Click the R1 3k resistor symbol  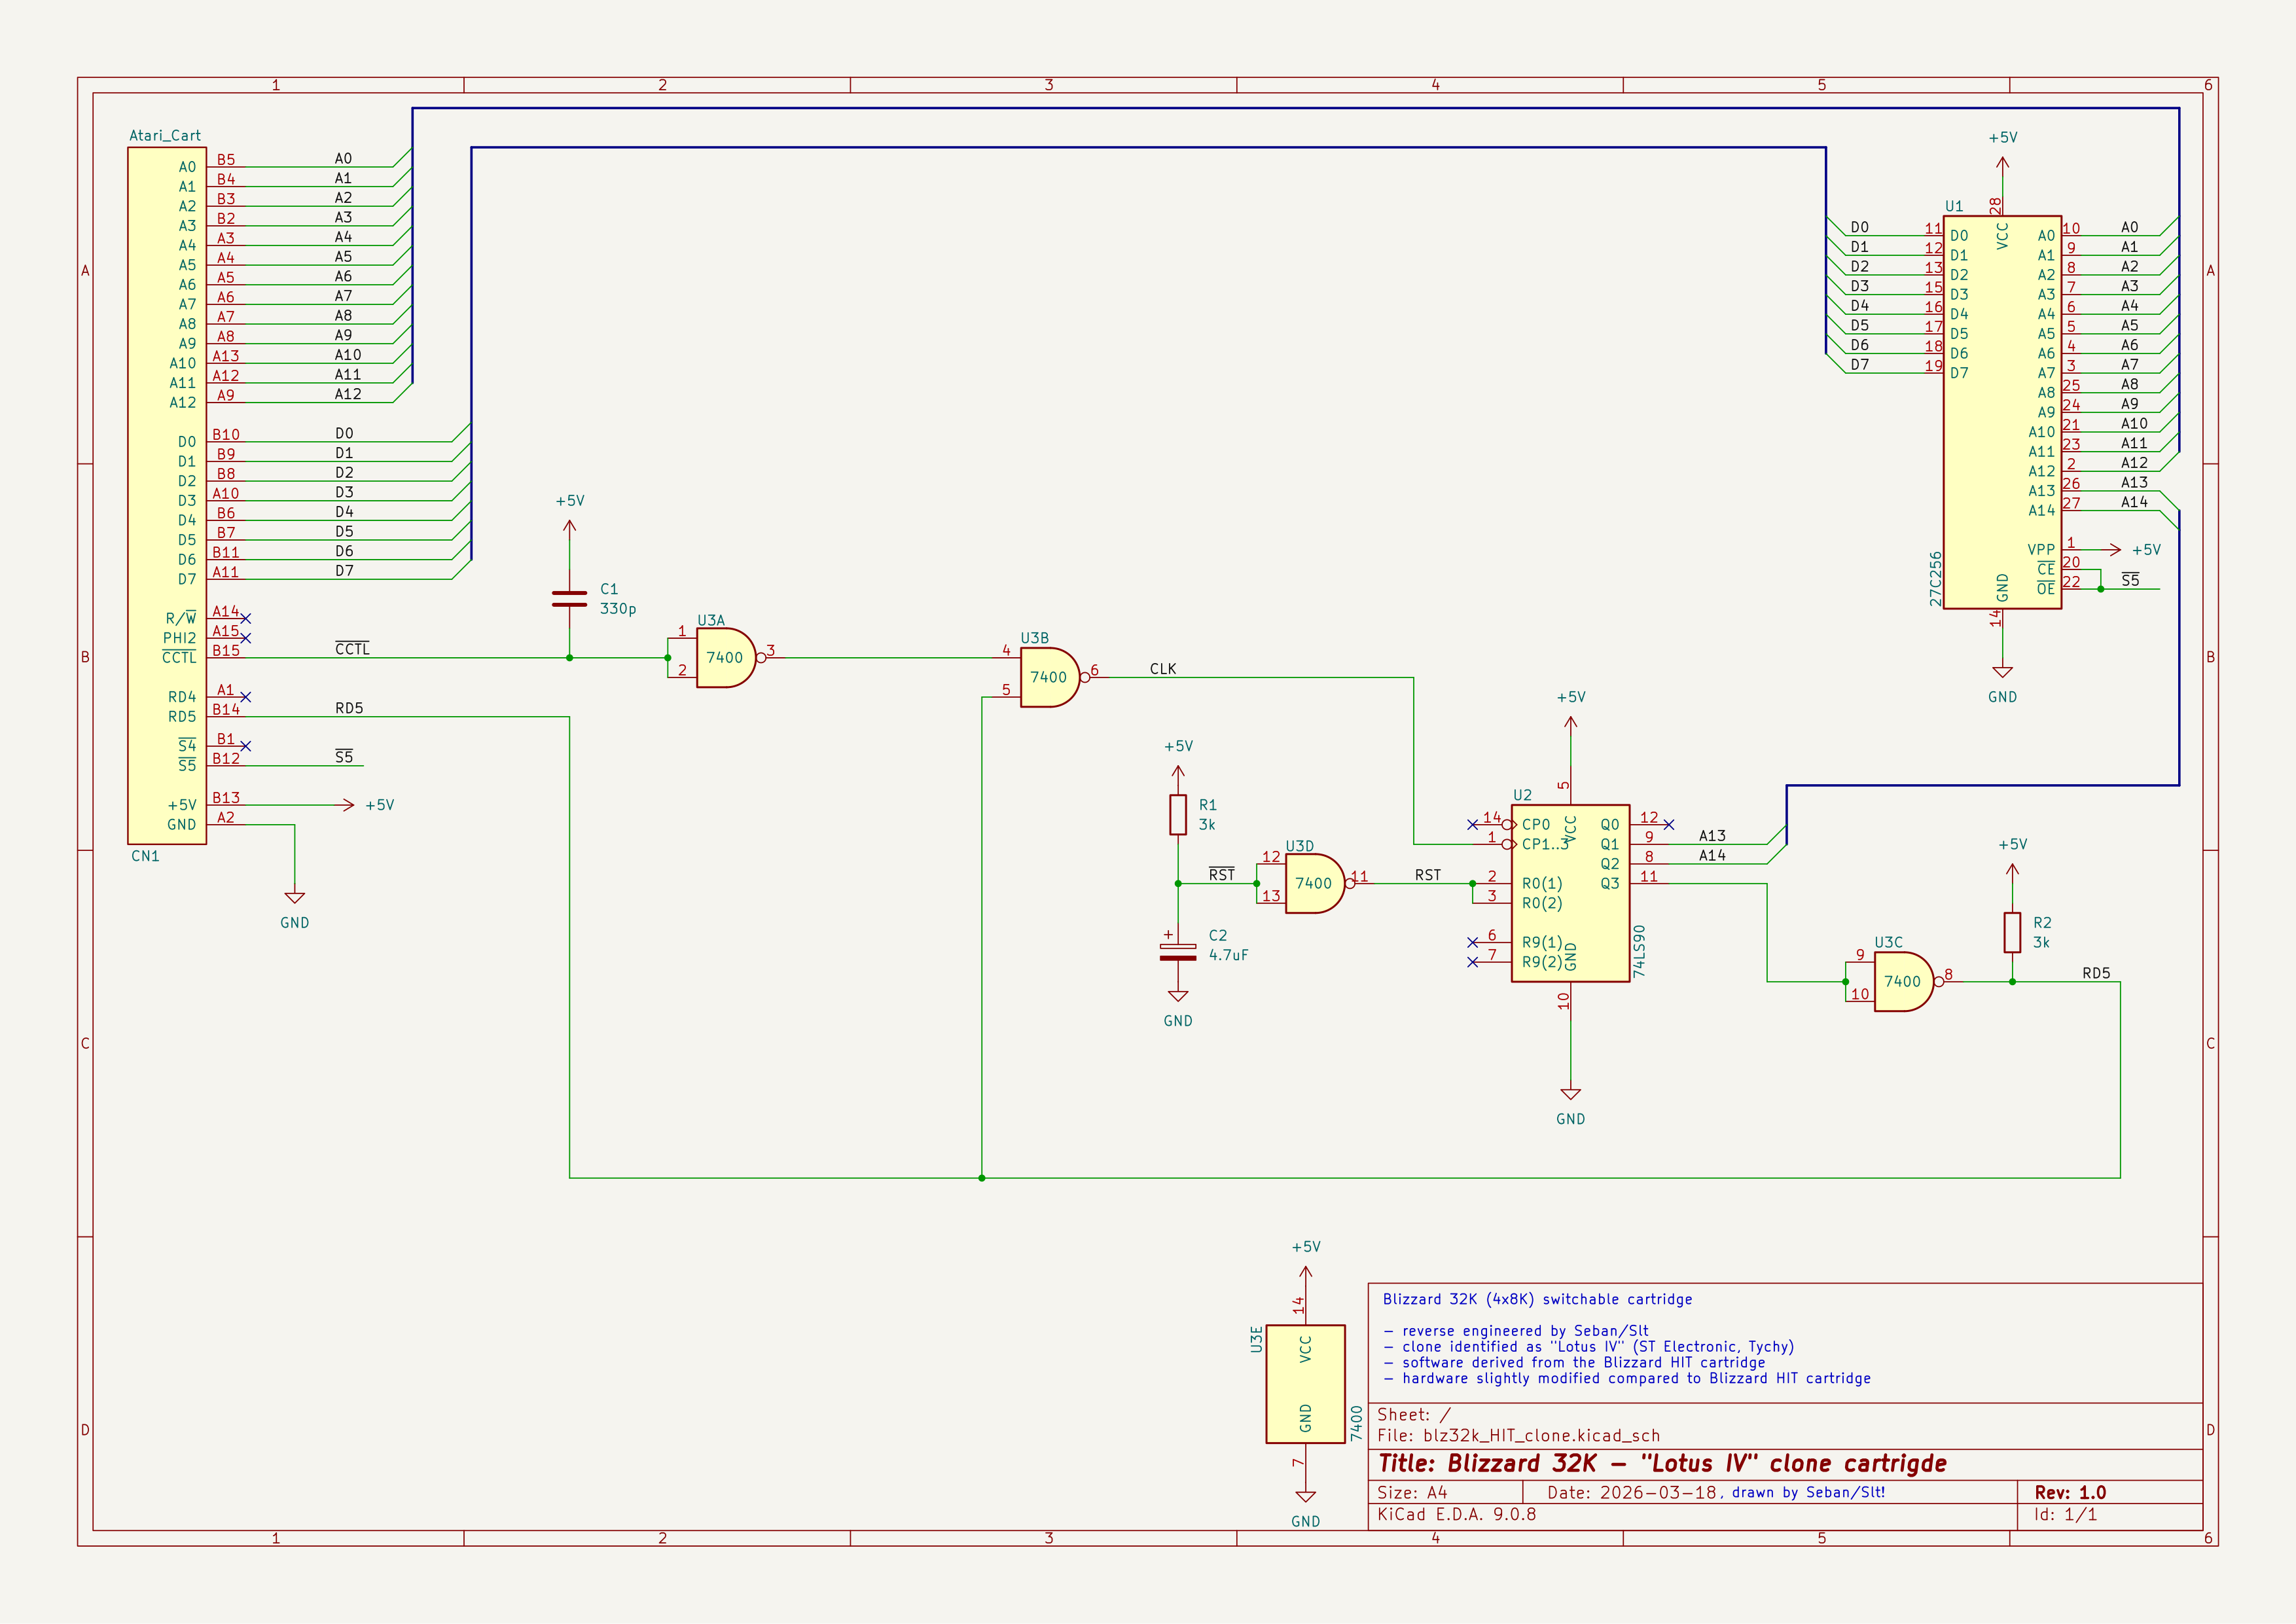coord(1178,815)
